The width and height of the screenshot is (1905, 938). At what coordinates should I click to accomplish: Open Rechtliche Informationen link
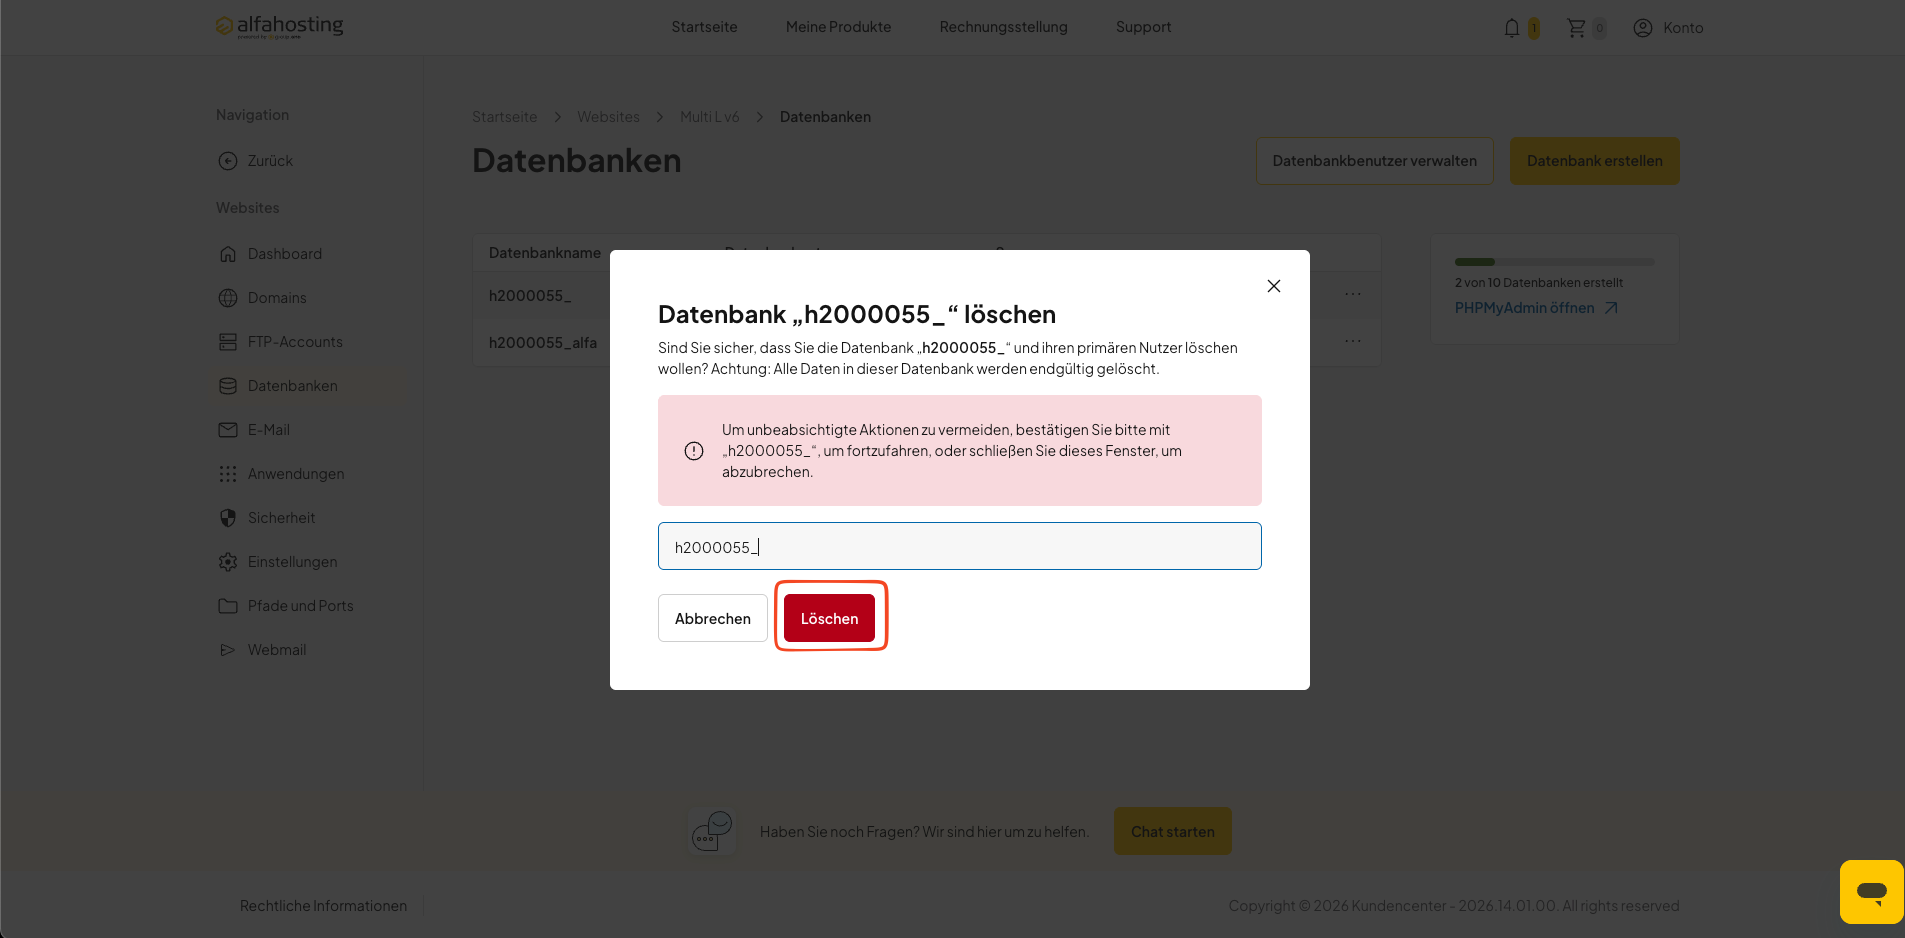[x=323, y=906]
